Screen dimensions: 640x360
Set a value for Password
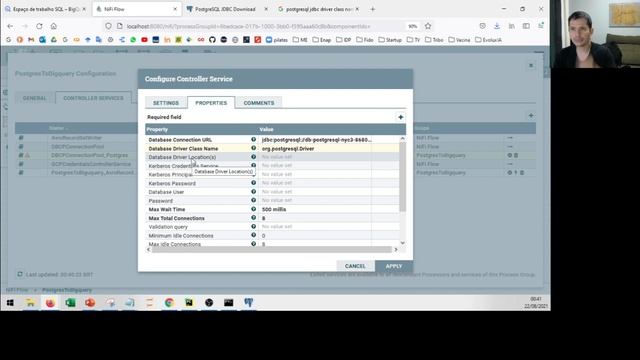click(316, 200)
